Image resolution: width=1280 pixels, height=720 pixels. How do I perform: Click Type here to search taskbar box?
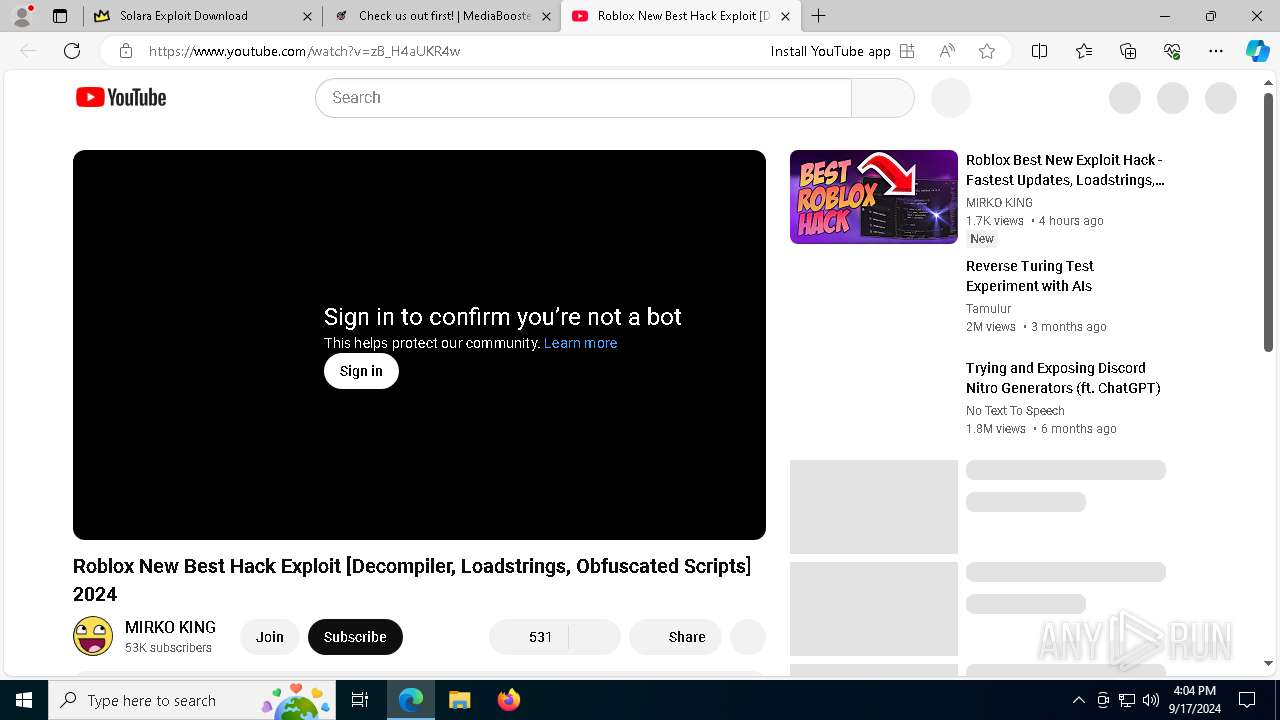[192, 700]
